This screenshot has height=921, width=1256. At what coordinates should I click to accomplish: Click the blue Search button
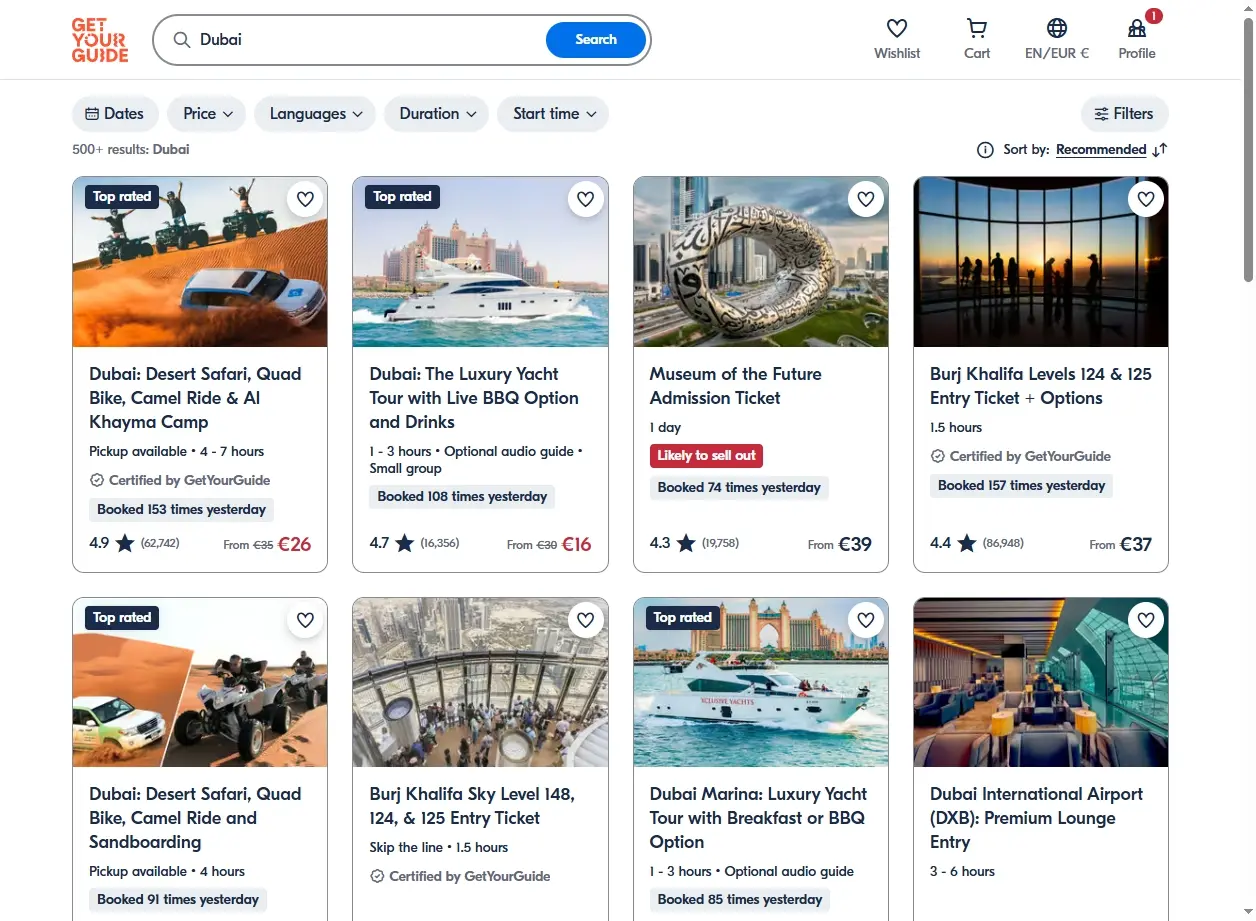point(596,40)
